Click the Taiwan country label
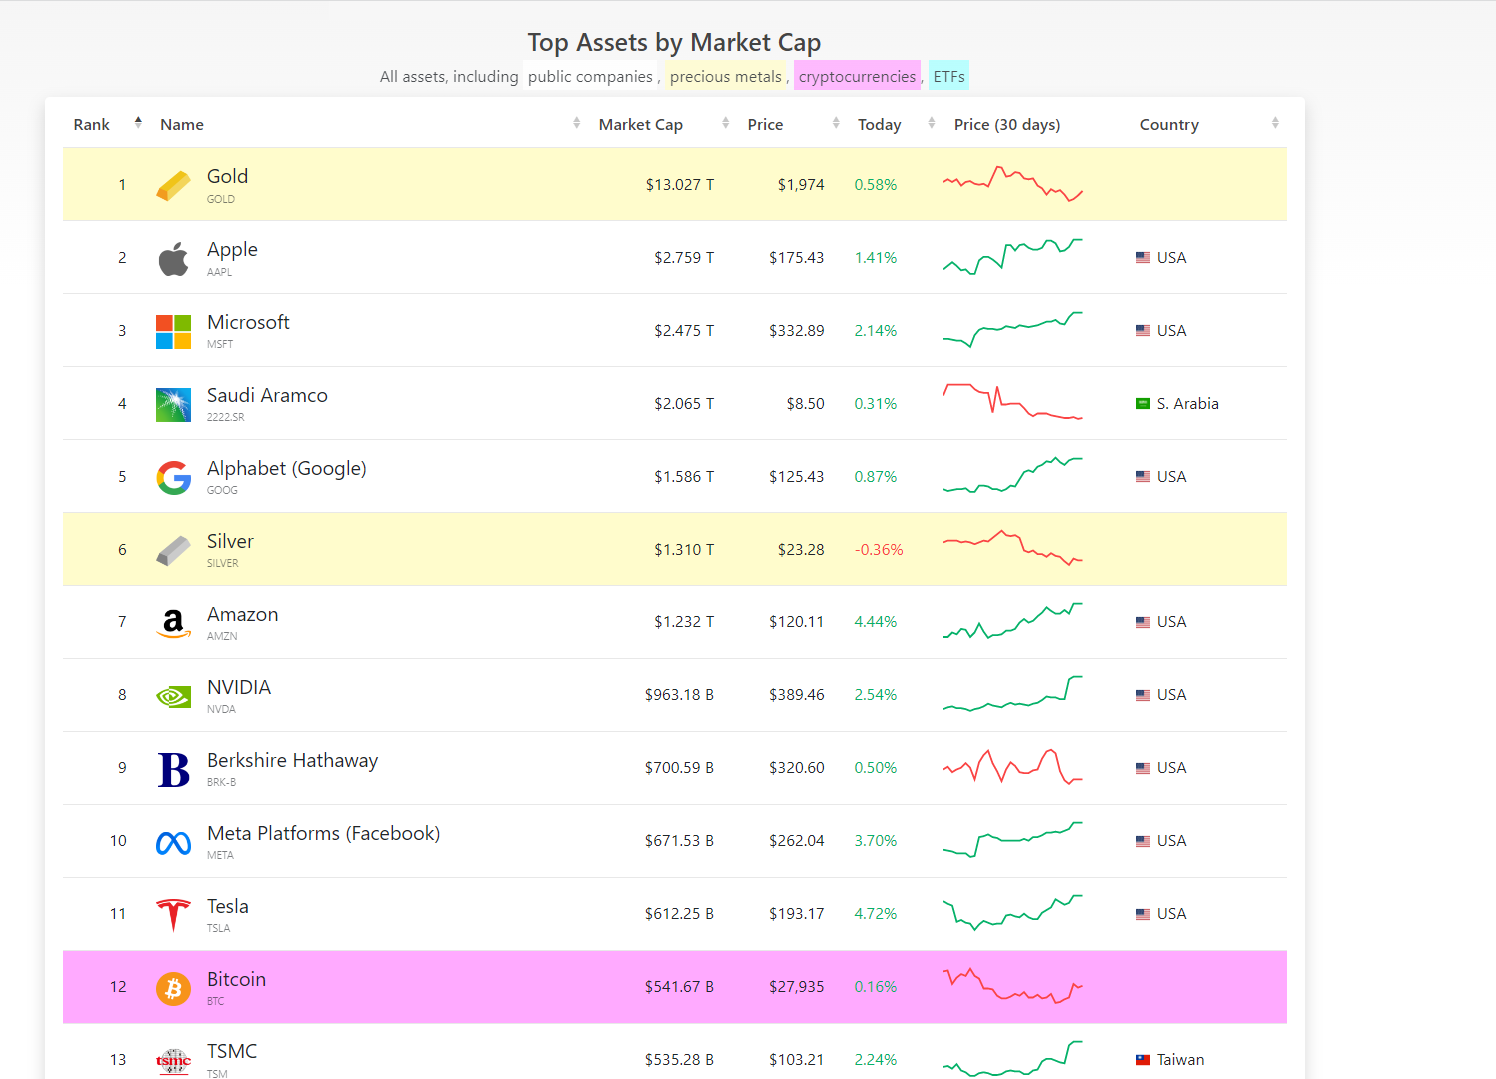The width and height of the screenshot is (1496, 1079). click(1180, 1060)
